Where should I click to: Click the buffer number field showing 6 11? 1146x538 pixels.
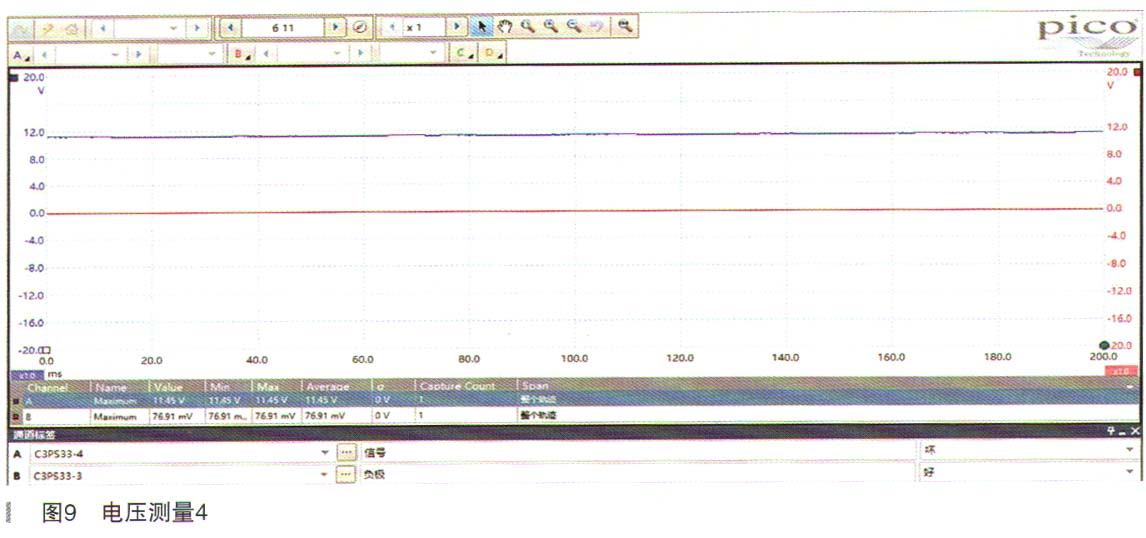(x=284, y=28)
